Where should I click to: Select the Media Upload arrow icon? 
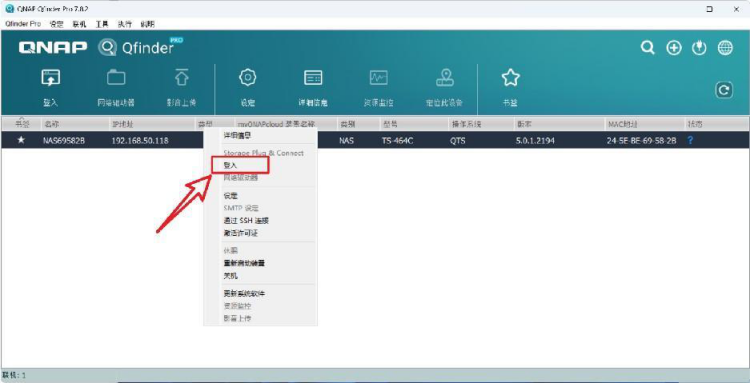[x=181, y=77]
